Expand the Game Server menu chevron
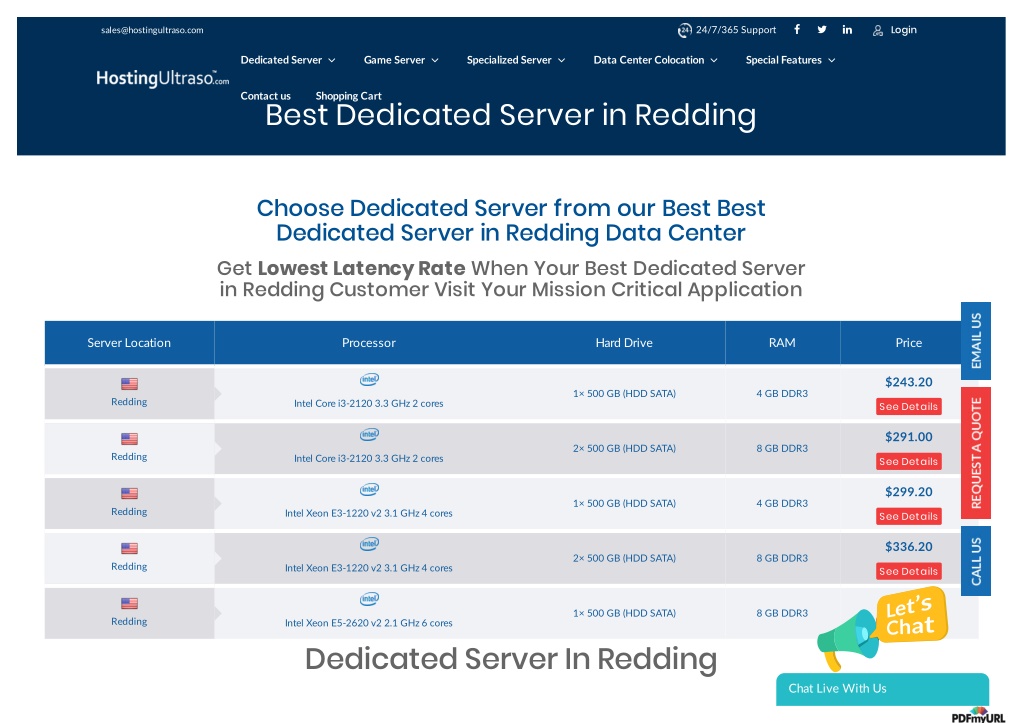The image size is (1024, 723). coord(435,60)
